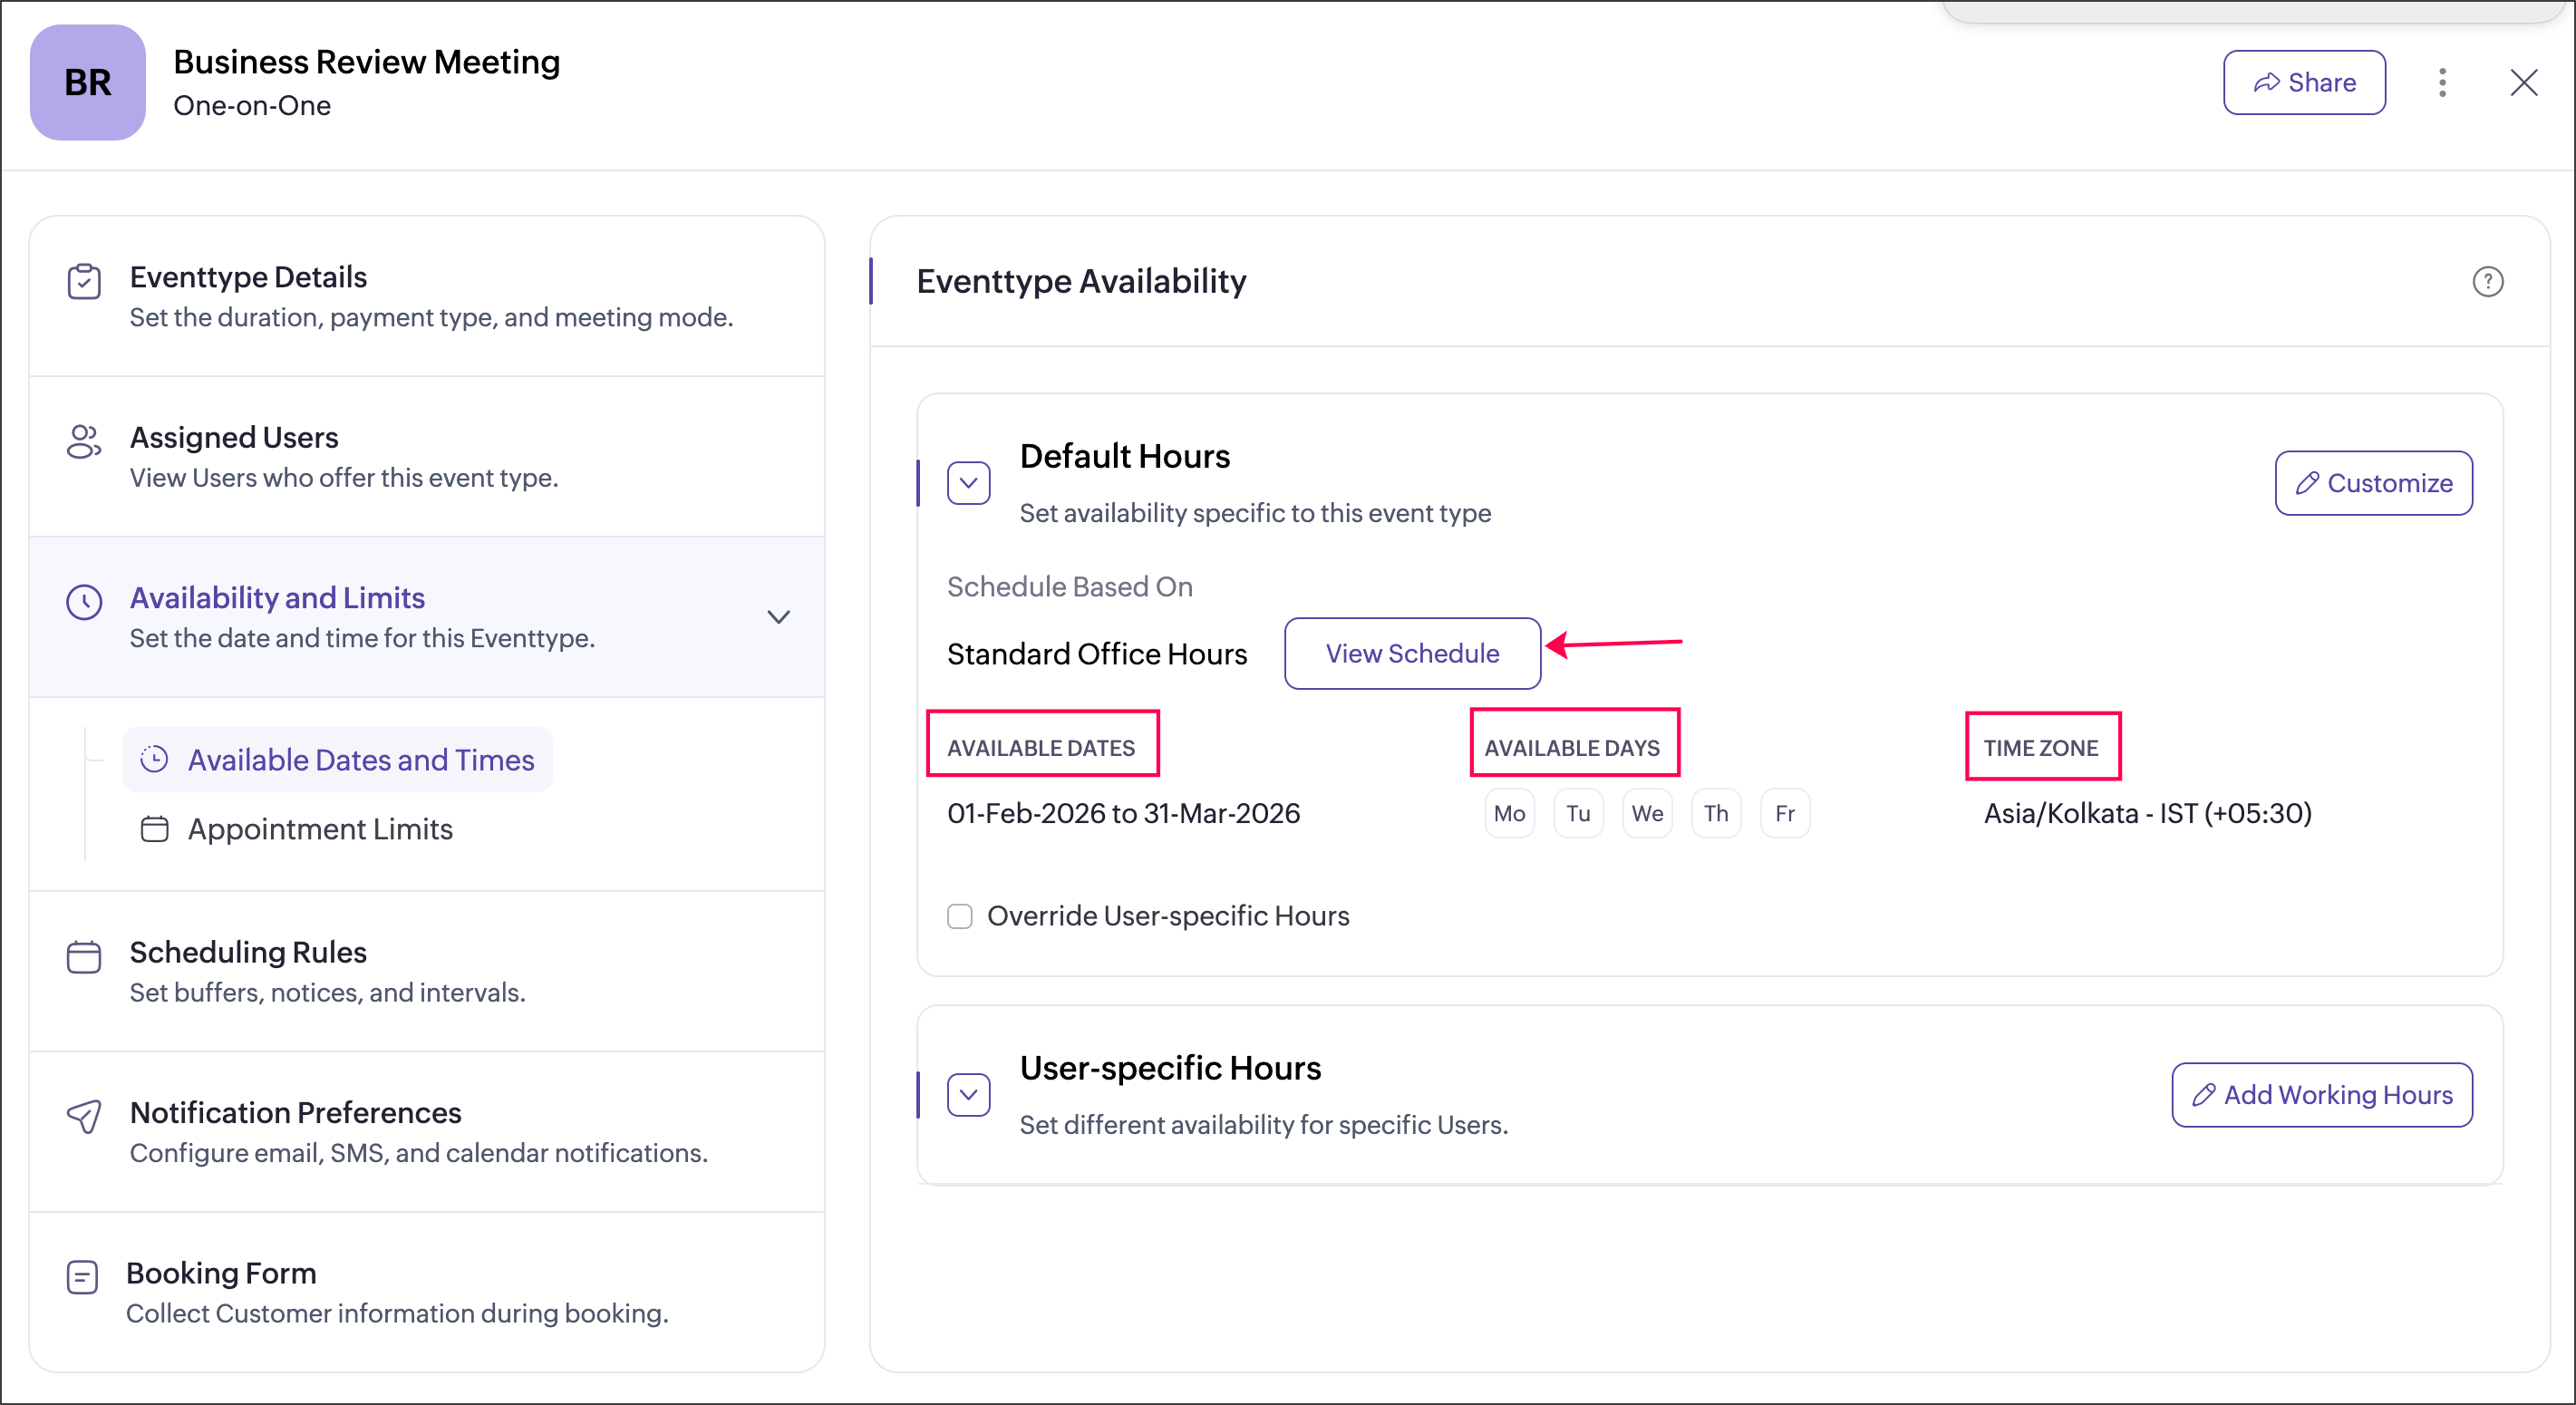This screenshot has height=1405, width=2576.
Task: Enable Override User-specific Hours checkbox
Action: click(960, 916)
